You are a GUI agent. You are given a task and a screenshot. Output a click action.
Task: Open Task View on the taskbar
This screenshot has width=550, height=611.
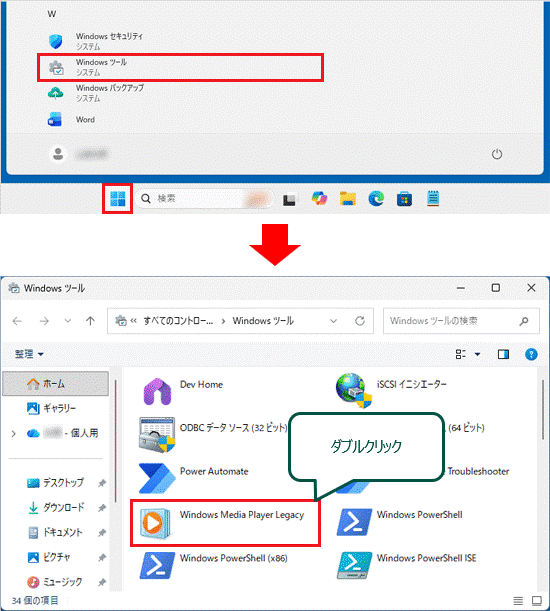click(289, 199)
